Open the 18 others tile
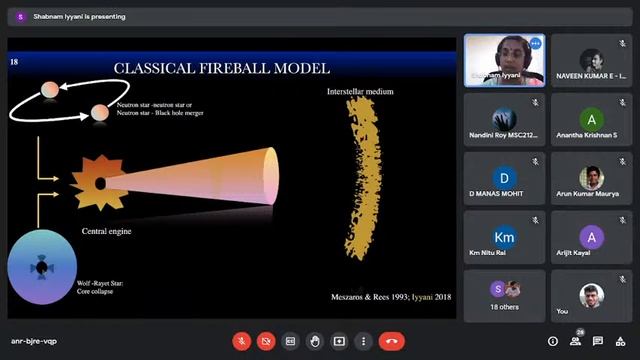Screen dimensions: 640x360 click(504, 296)
